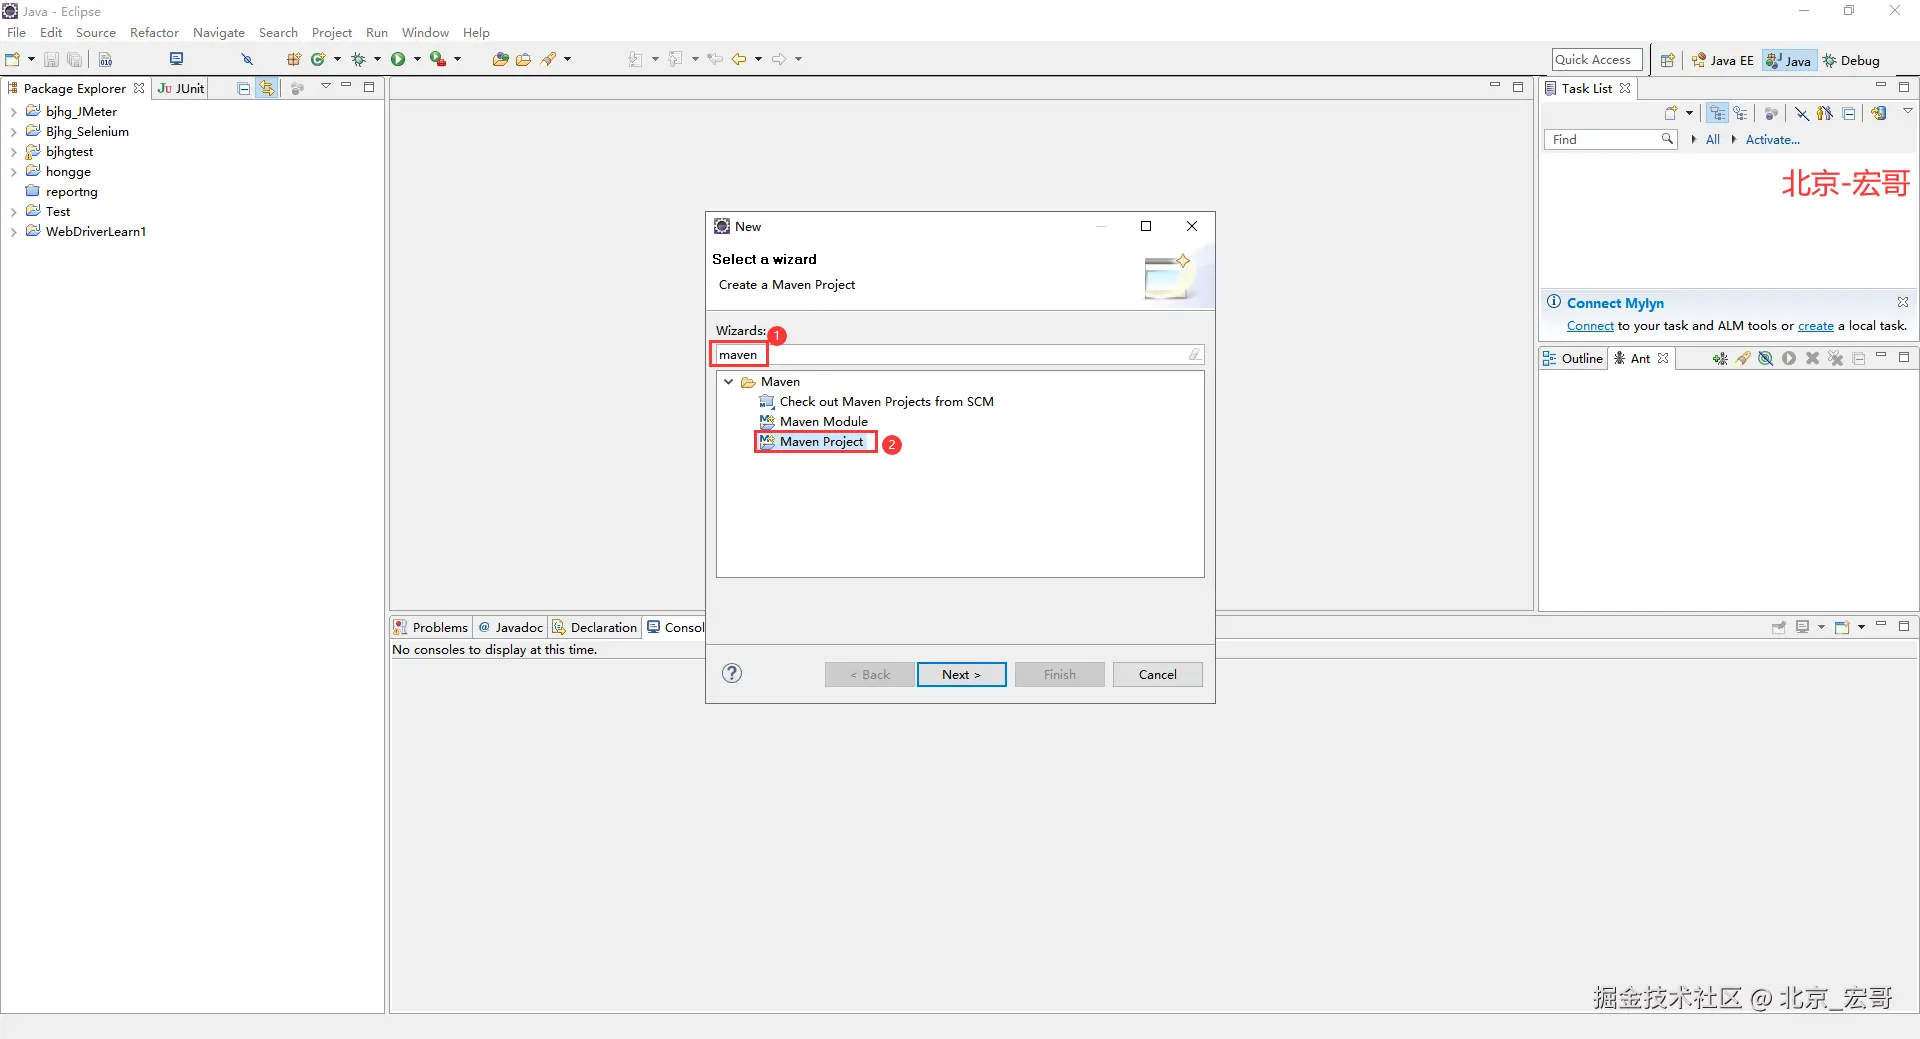Open the Window menu
The width and height of the screenshot is (1920, 1039).
tap(425, 32)
